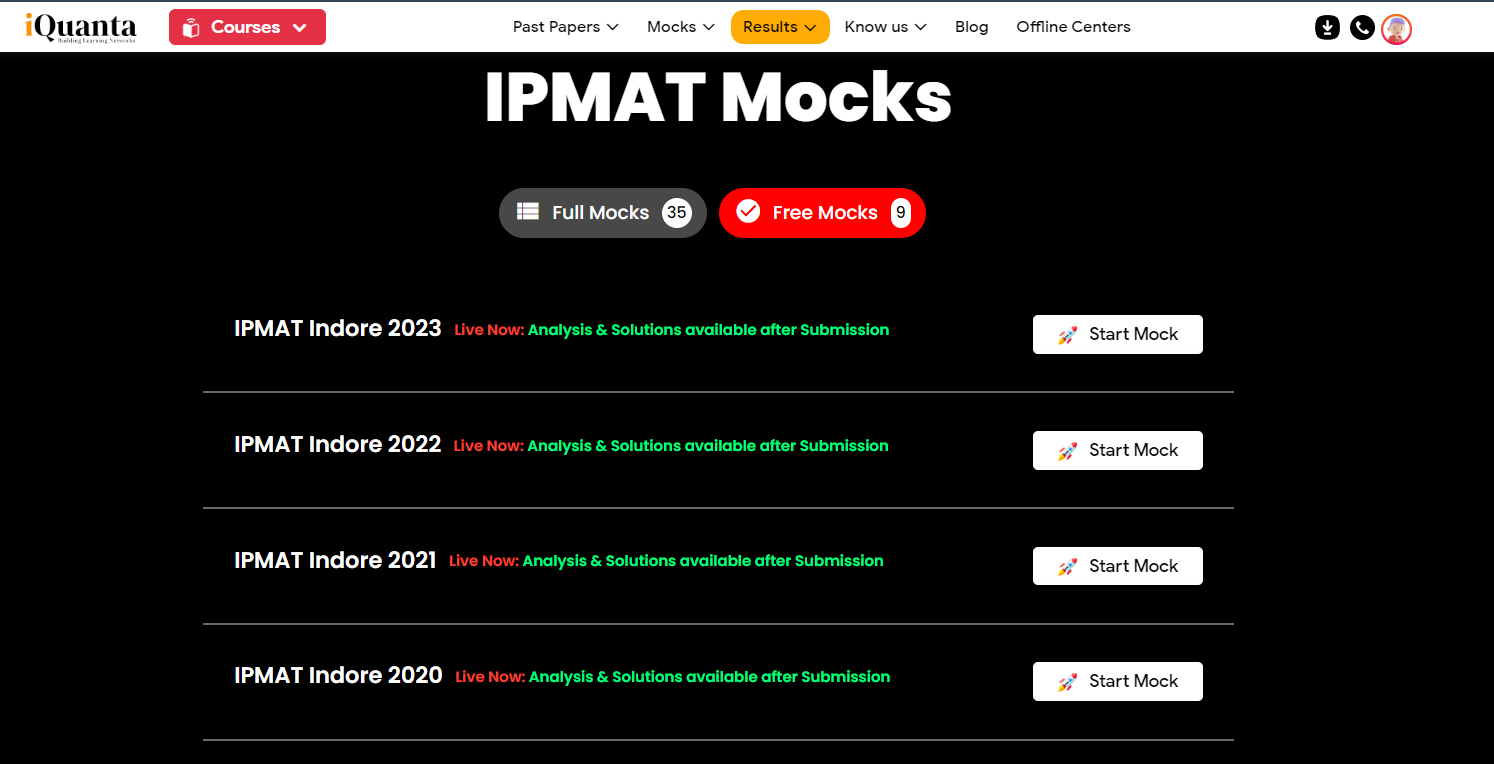
Task: Click the download app icon
Action: (x=1327, y=28)
